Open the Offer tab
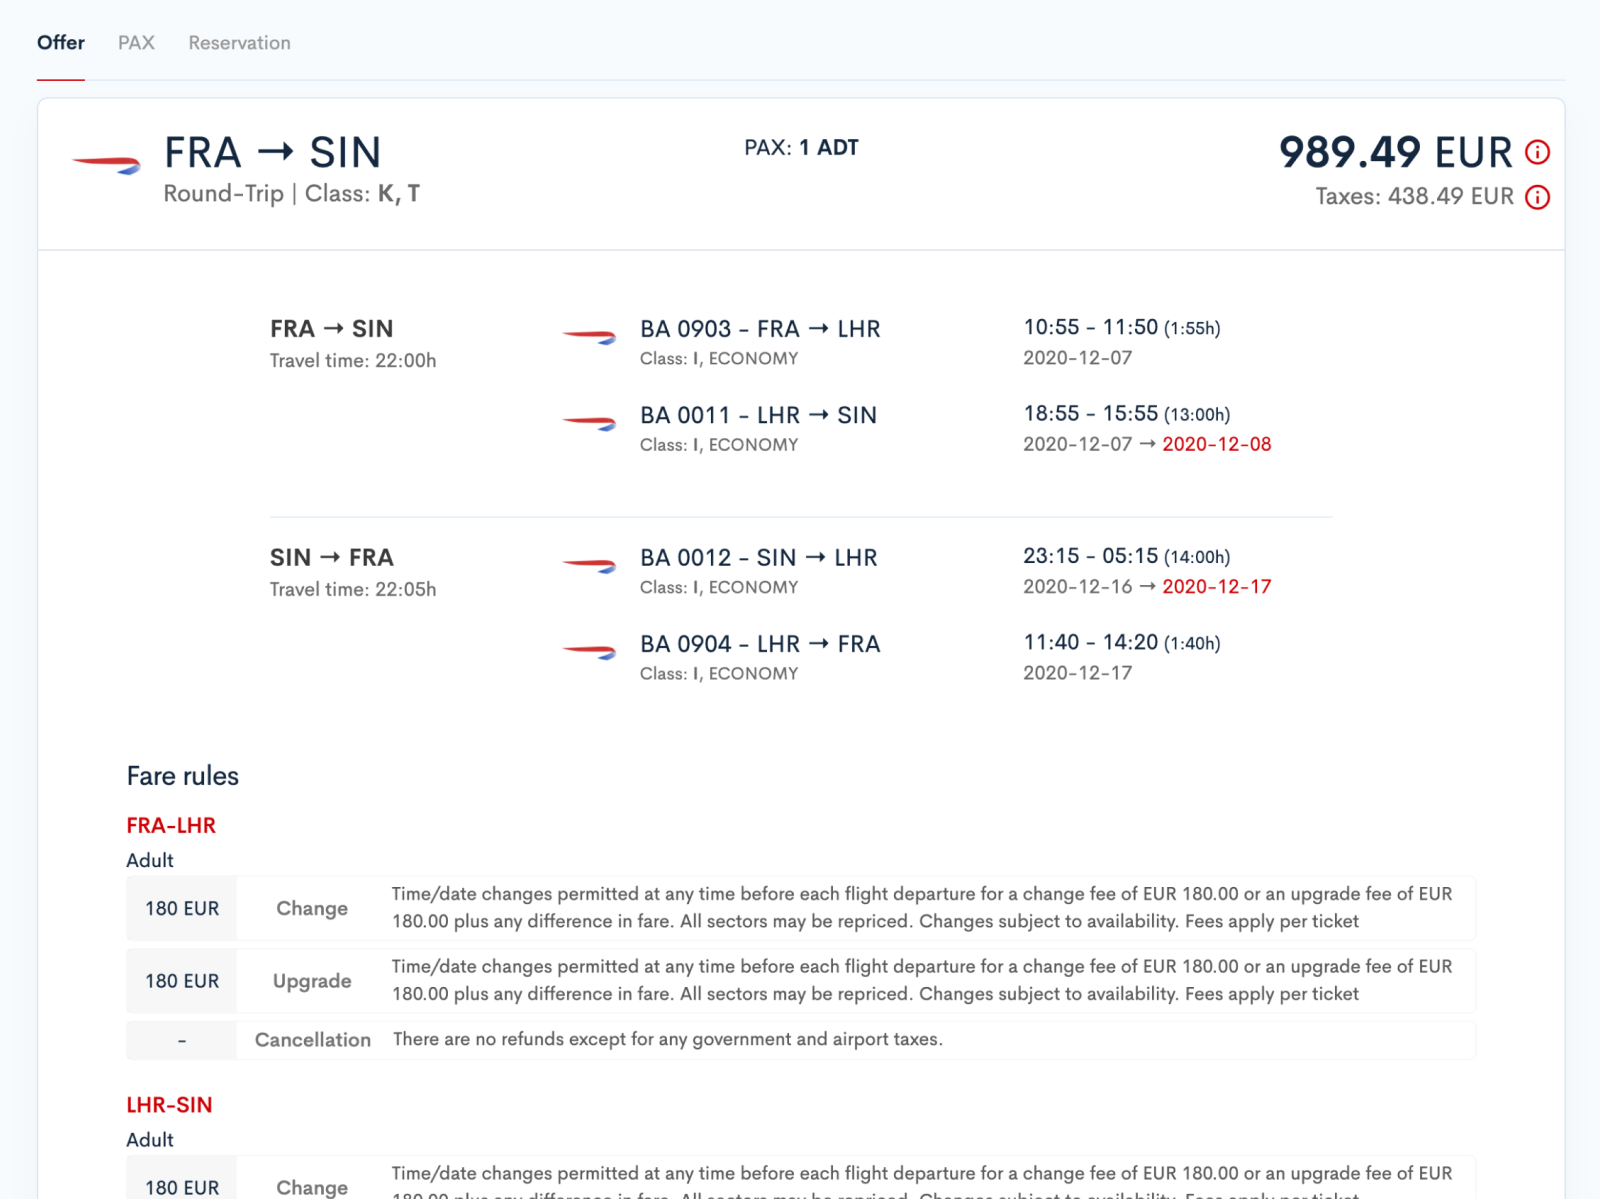This screenshot has width=1600, height=1199. pyautogui.click(x=61, y=43)
